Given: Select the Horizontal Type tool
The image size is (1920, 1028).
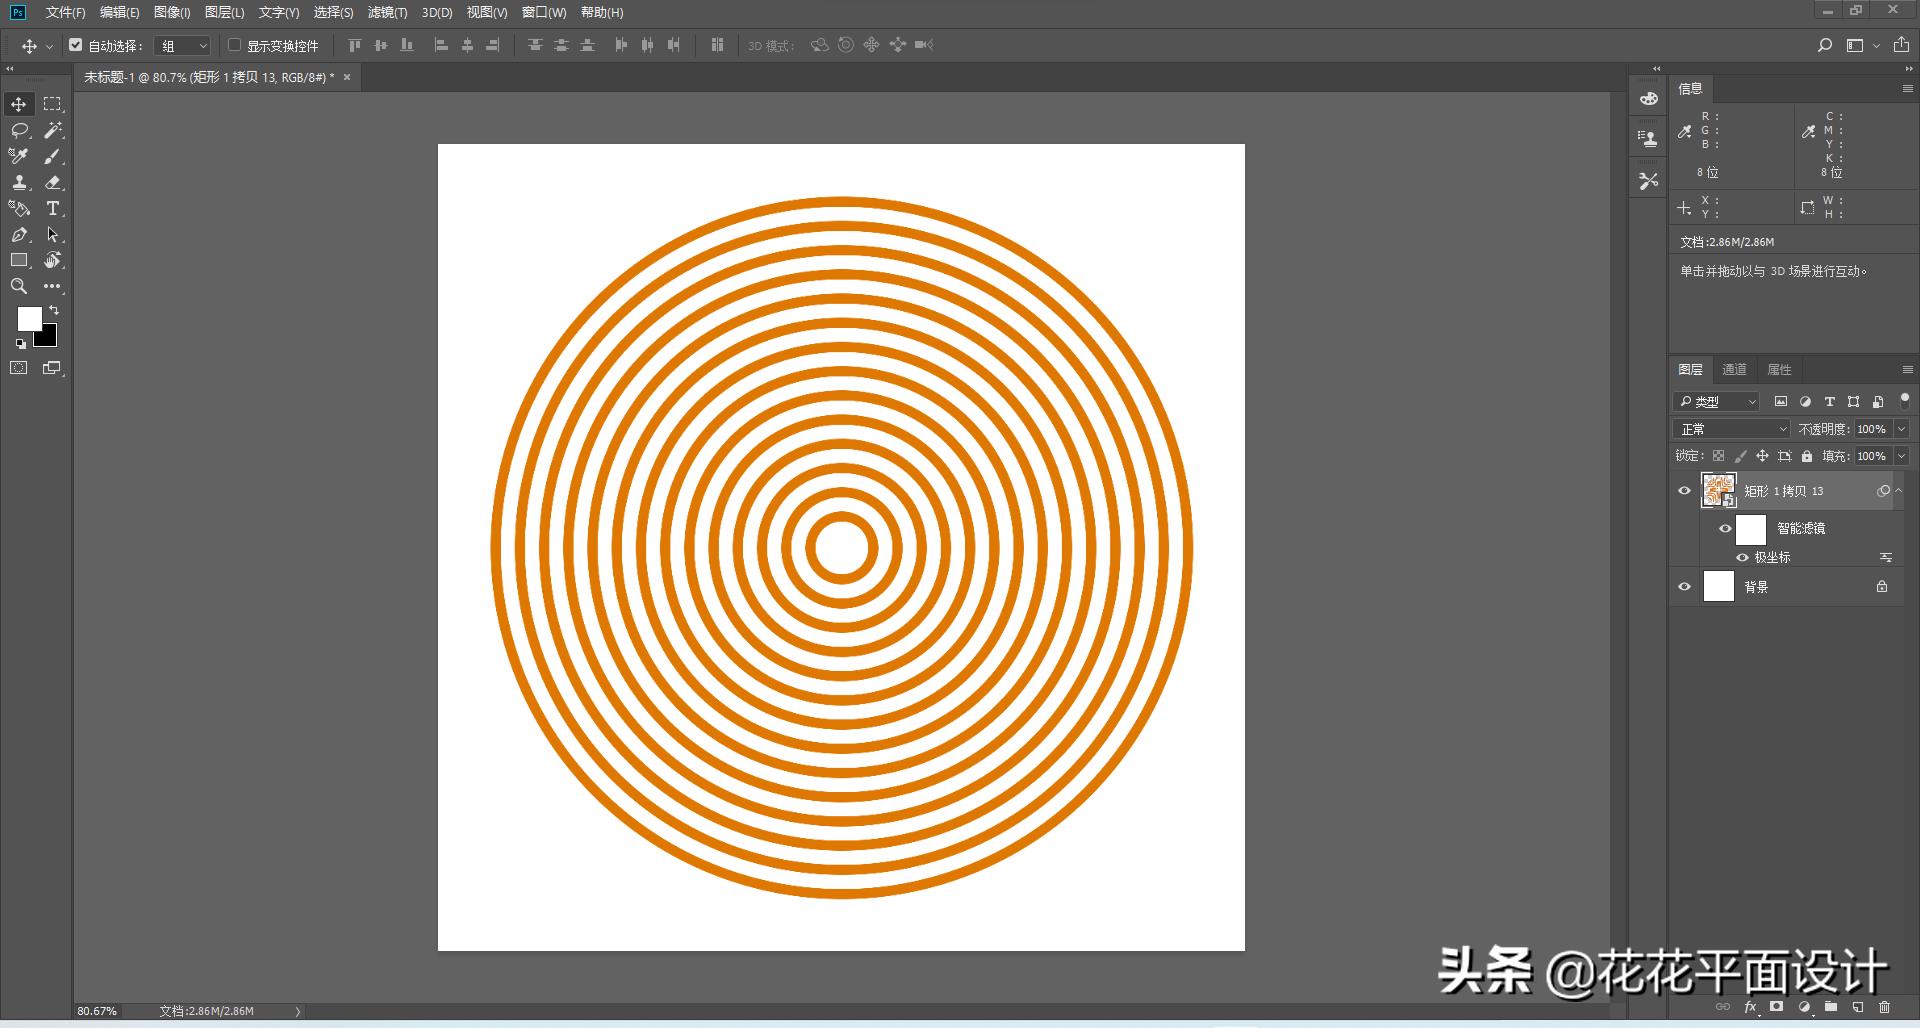Looking at the screenshot, I should (53, 208).
